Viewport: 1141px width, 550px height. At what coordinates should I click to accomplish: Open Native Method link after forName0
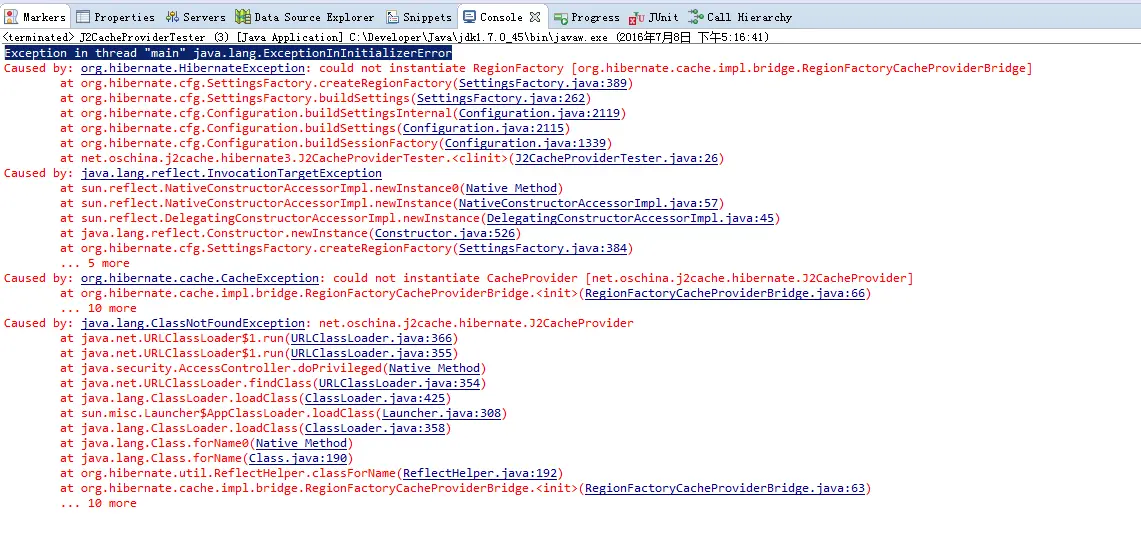coord(301,443)
